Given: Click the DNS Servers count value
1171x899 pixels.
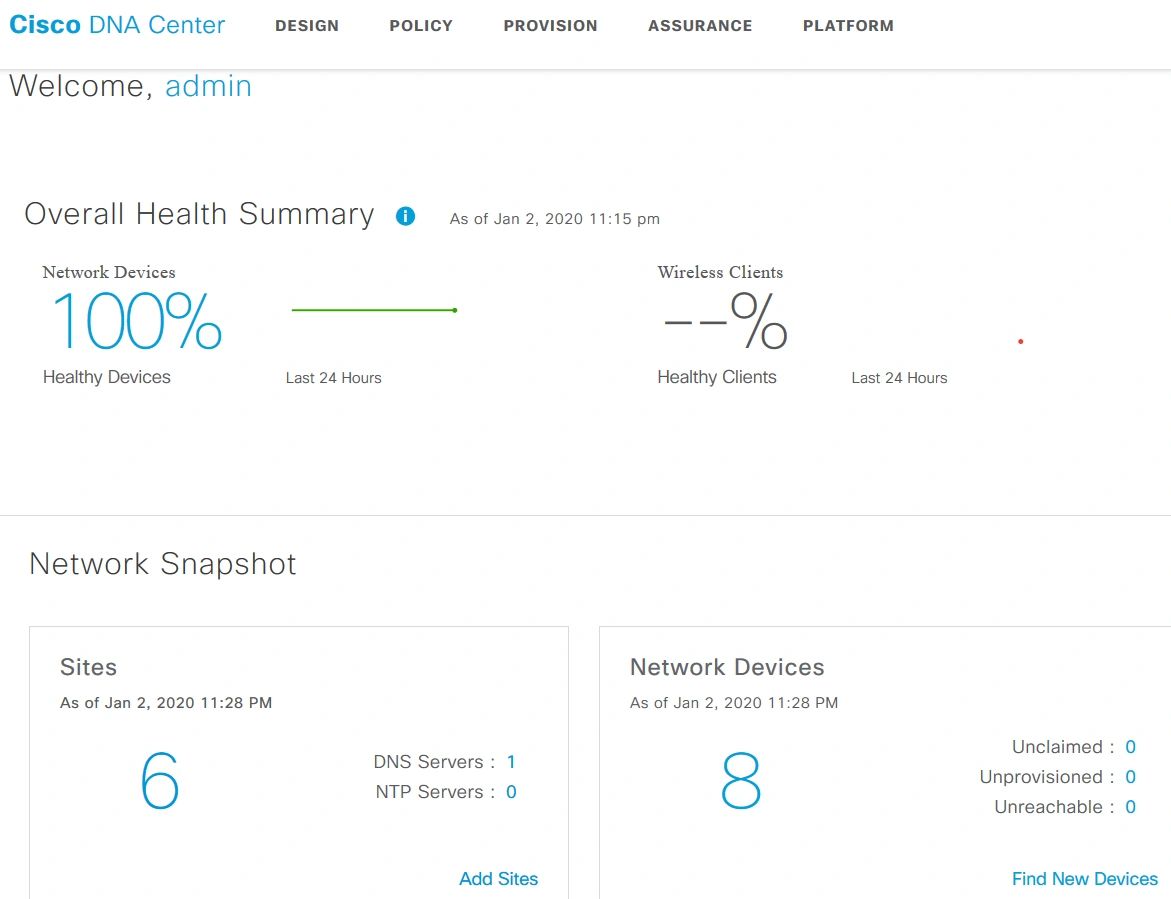Looking at the screenshot, I should click(511, 762).
